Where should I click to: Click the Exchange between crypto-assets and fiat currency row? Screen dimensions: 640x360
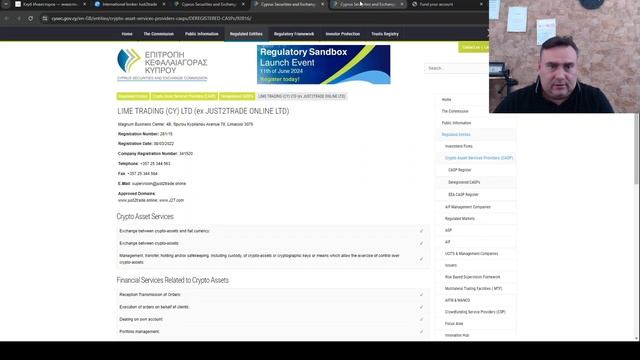click(x=273, y=231)
